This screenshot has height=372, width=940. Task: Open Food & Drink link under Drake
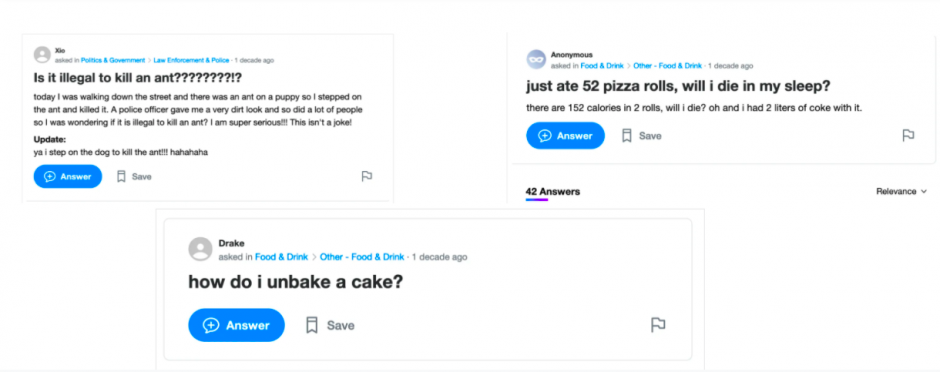pyautogui.click(x=282, y=257)
